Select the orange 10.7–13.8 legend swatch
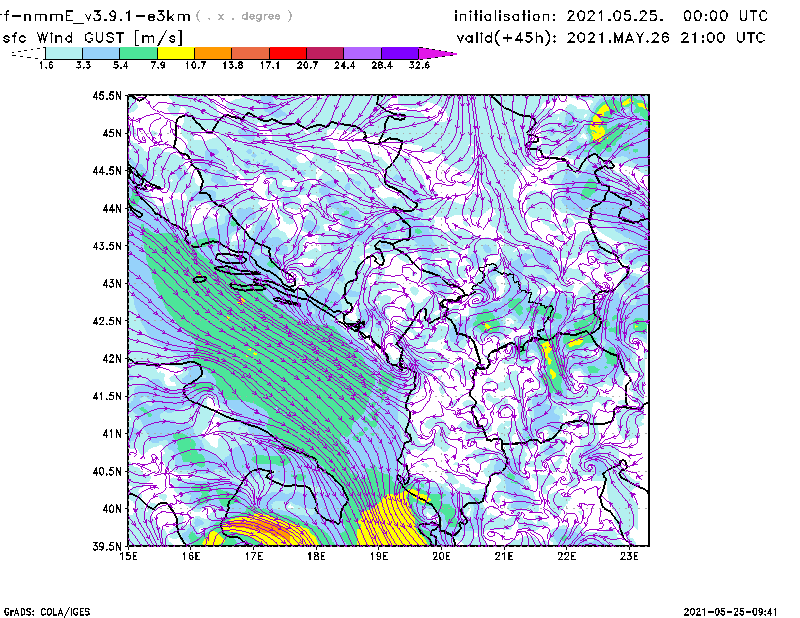This screenshot has height=618, width=800. (x=213, y=53)
